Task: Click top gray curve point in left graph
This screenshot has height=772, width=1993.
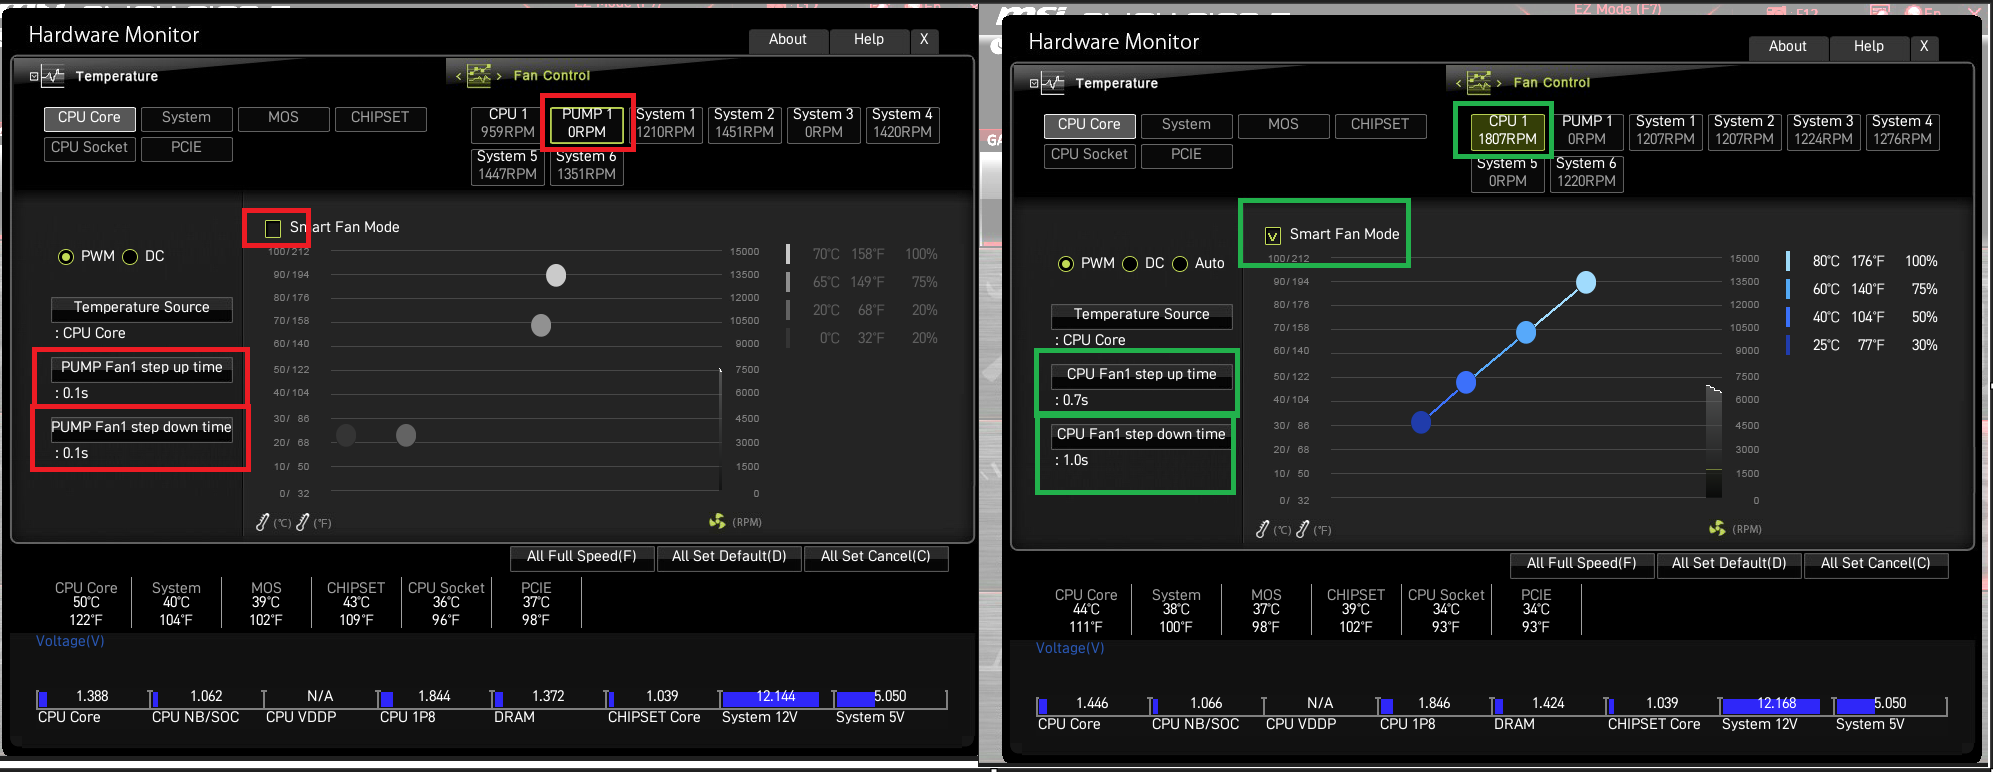Action: [556, 275]
